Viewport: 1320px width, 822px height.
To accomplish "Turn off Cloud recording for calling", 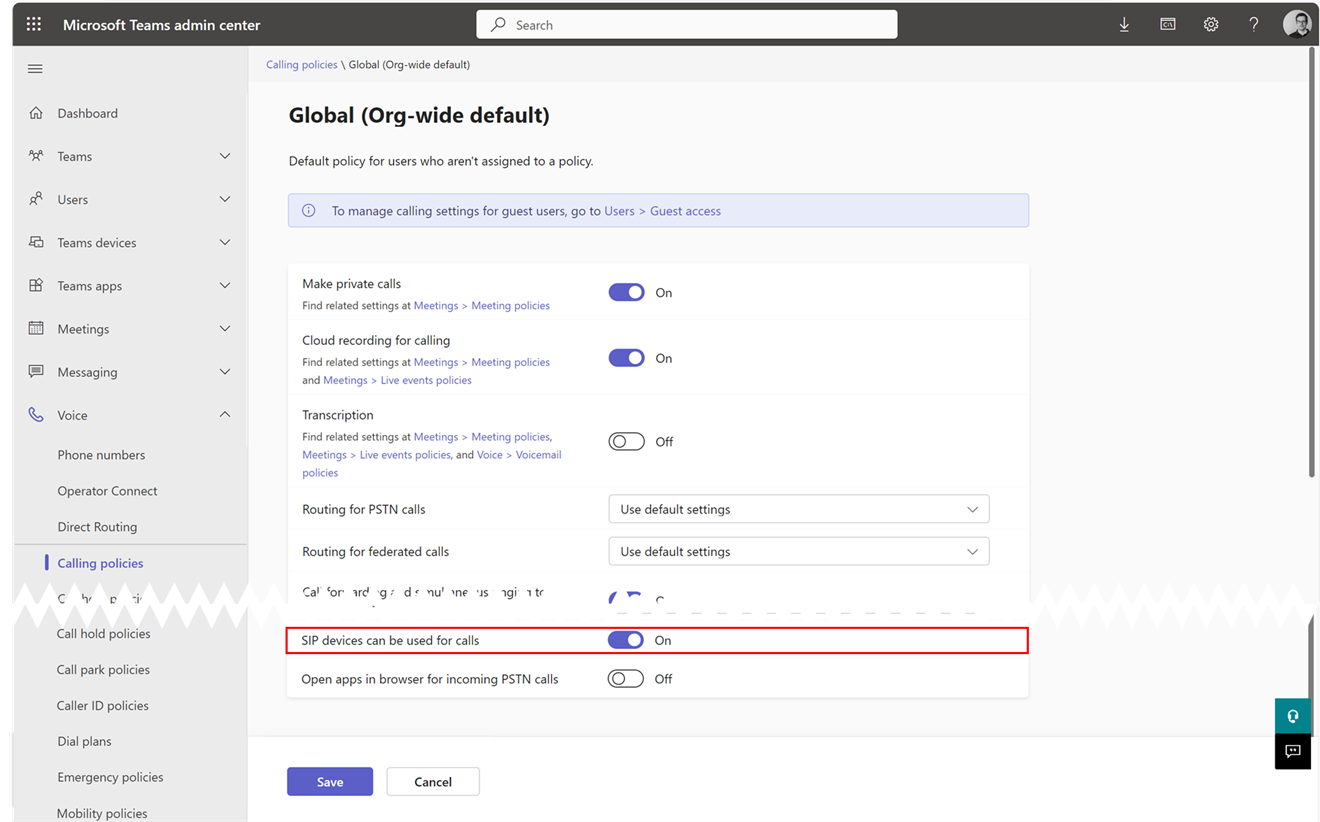I will 626,357.
